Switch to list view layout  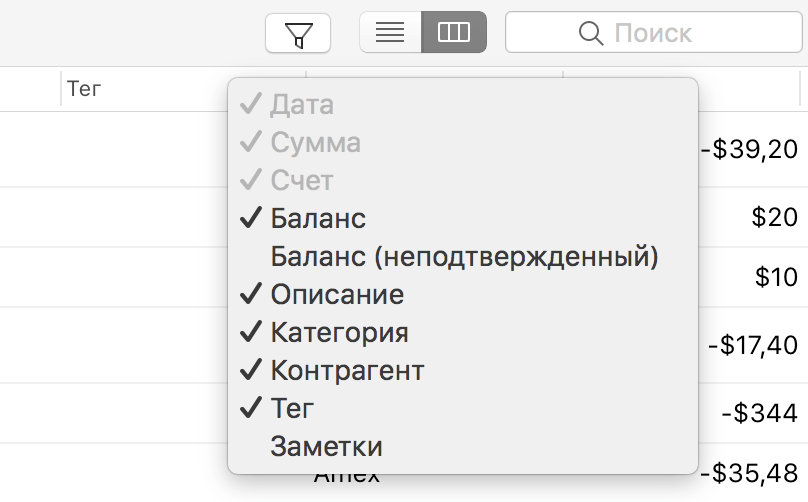[x=390, y=32]
